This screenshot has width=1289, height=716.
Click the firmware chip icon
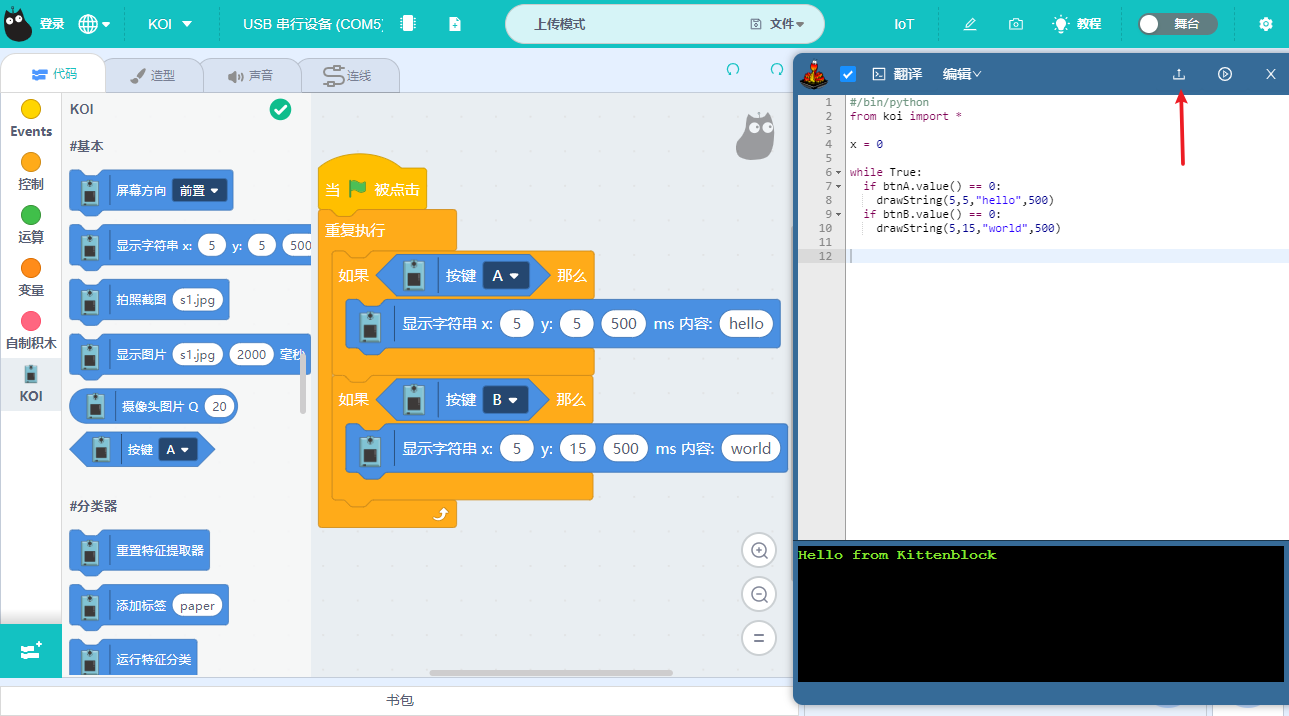[x=408, y=24]
